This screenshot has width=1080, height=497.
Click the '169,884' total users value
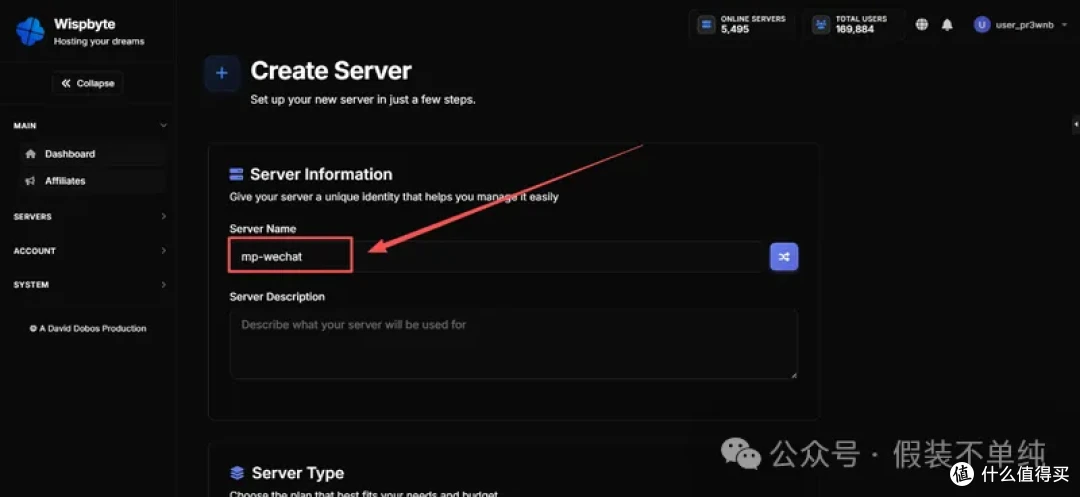(x=855, y=30)
